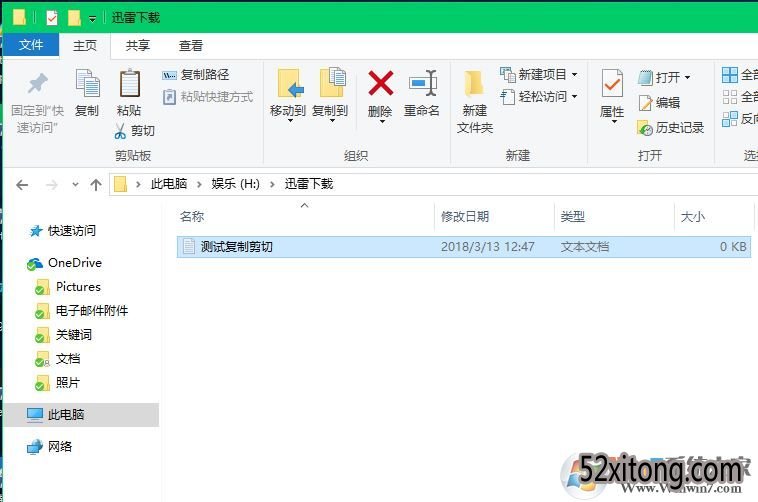Open the recent locations dropdown arrow
This screenshot has height=502, width=758.
75,184
